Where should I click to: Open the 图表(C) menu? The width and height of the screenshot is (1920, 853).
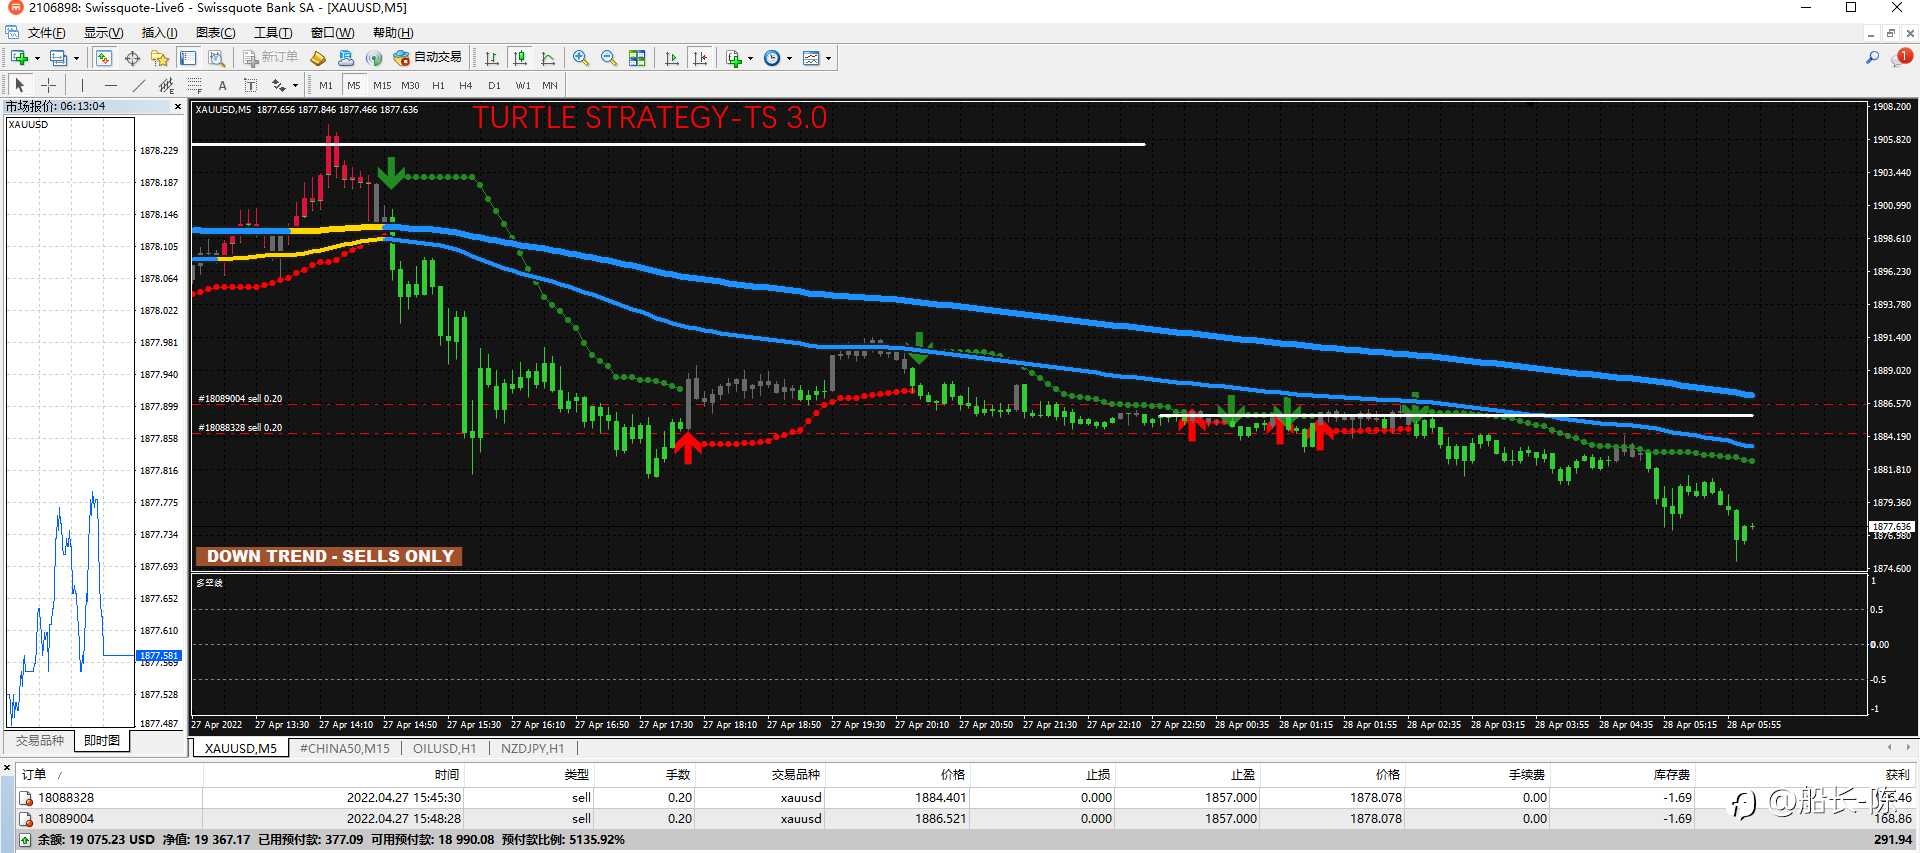(x=215, y=33)
